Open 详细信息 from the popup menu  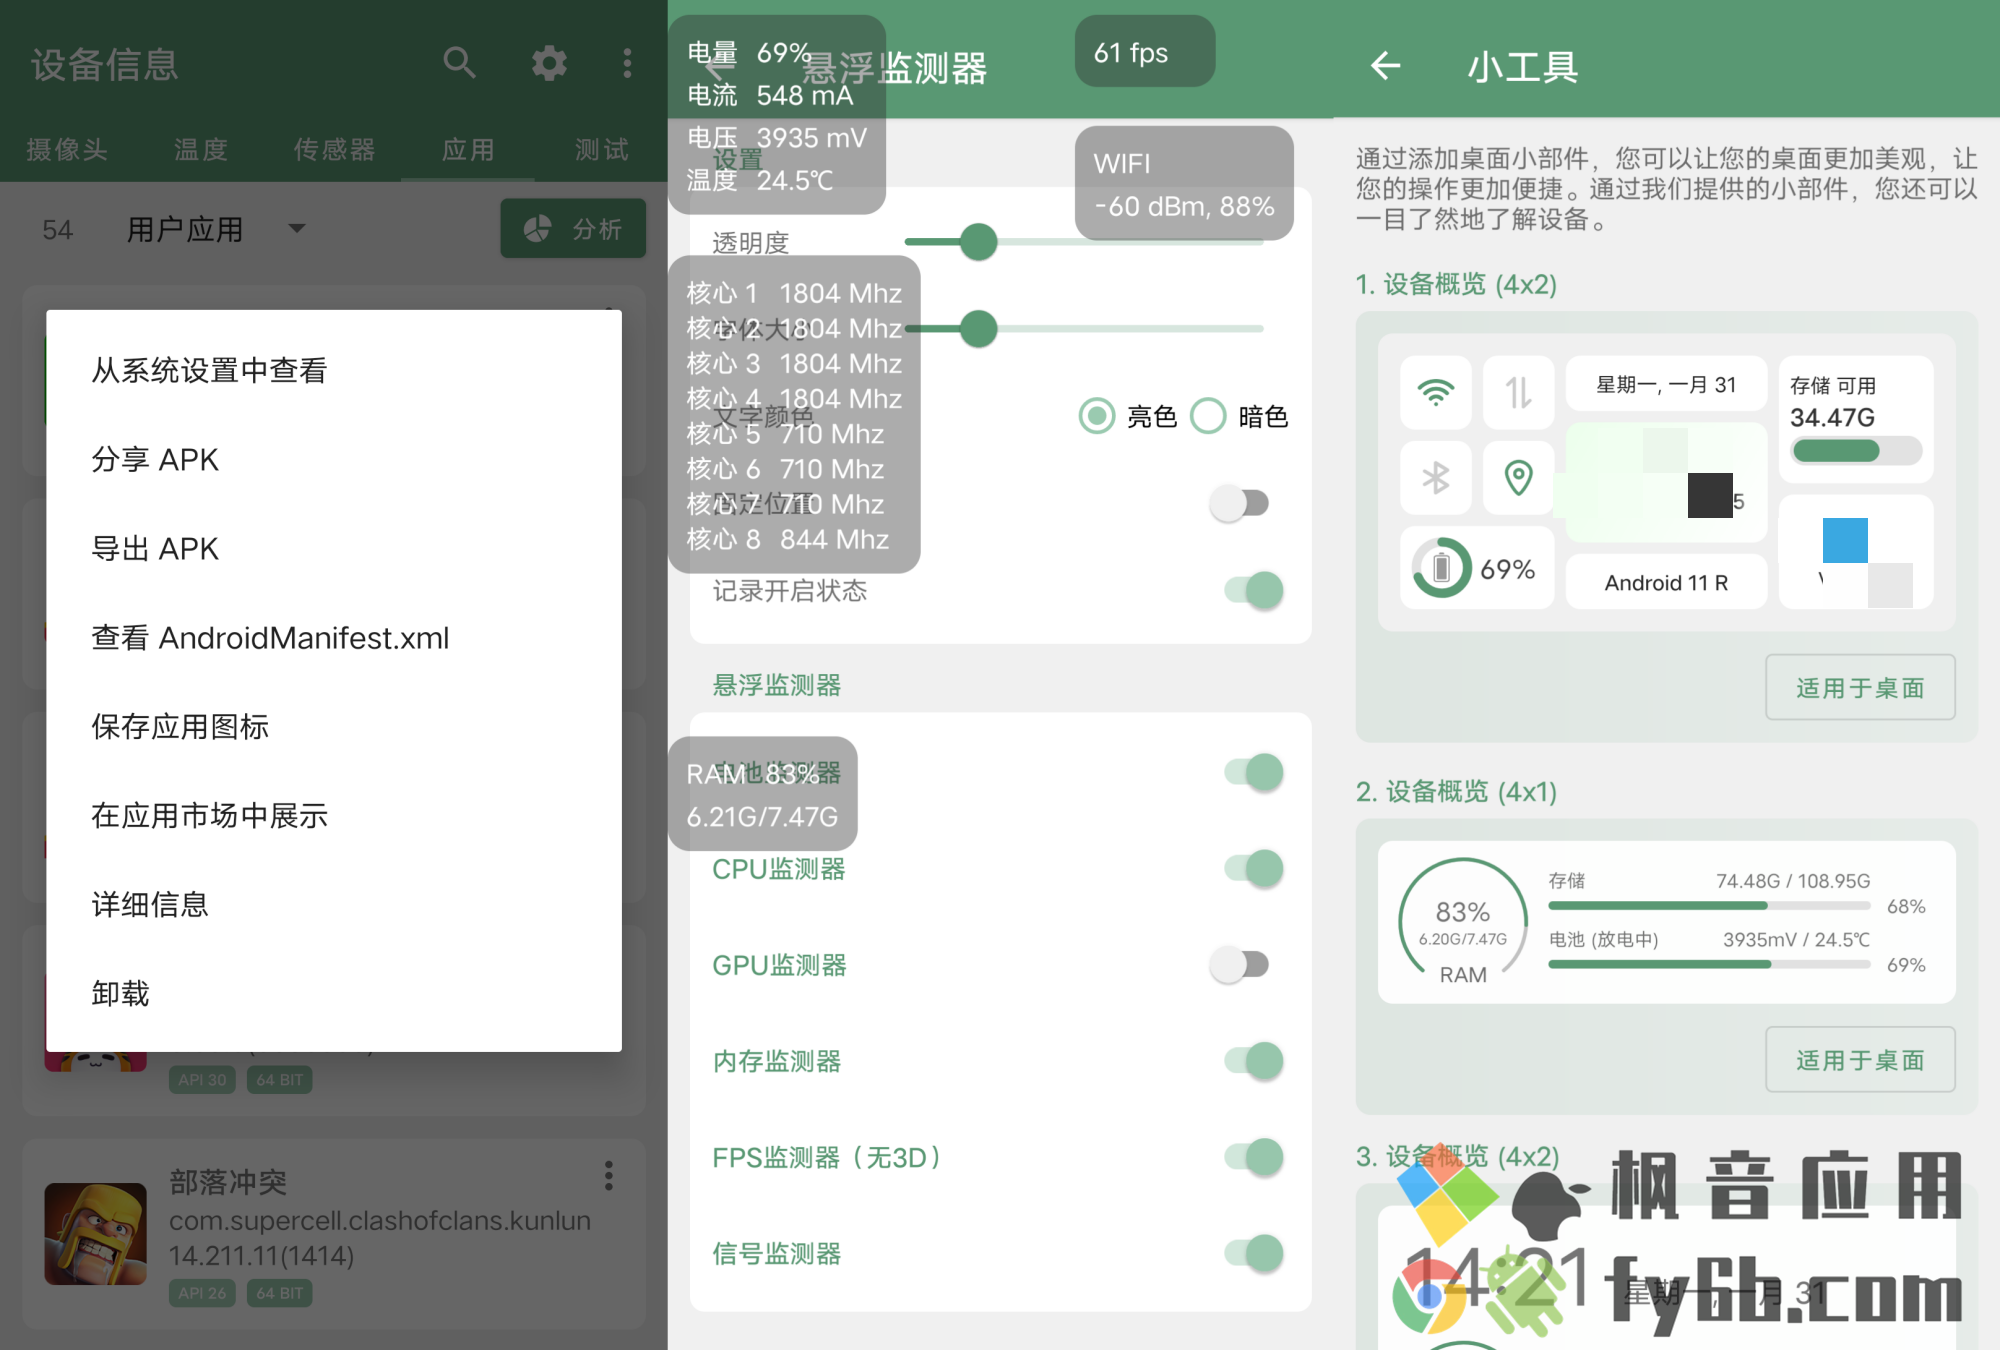334,904
